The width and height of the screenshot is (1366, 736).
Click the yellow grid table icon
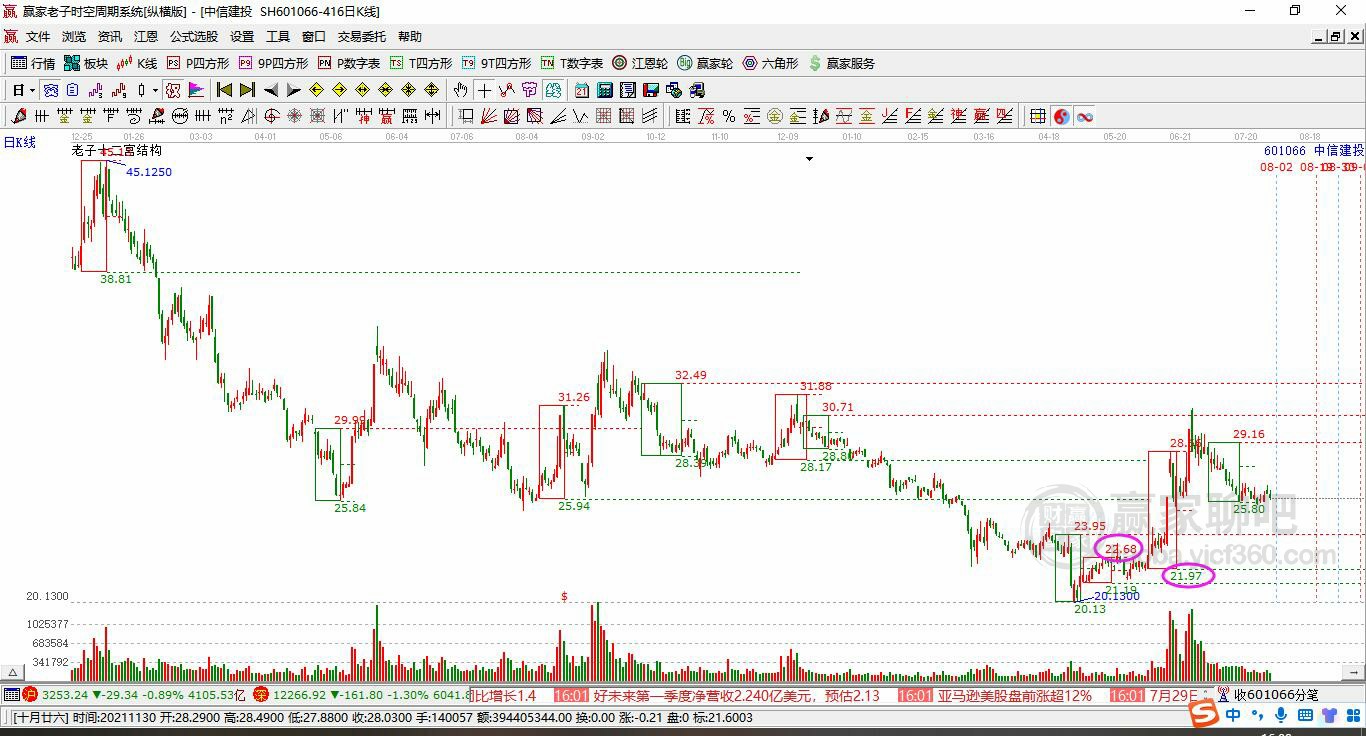(1038, 116)
